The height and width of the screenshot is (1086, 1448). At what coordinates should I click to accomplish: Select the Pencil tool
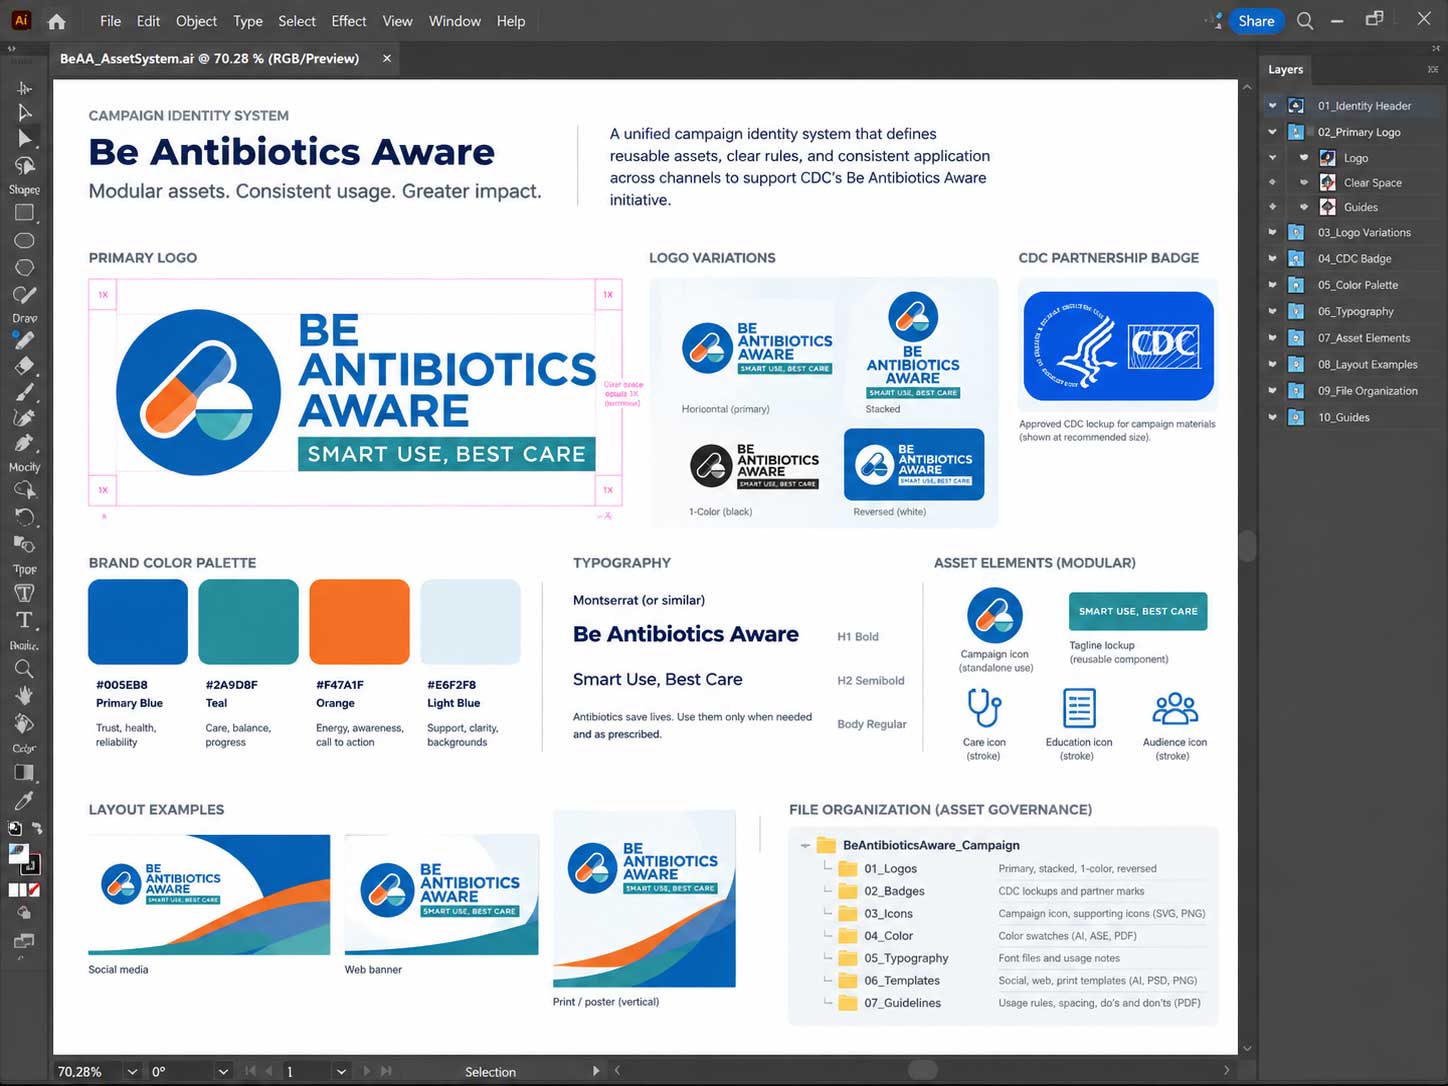tap(25, 340)
